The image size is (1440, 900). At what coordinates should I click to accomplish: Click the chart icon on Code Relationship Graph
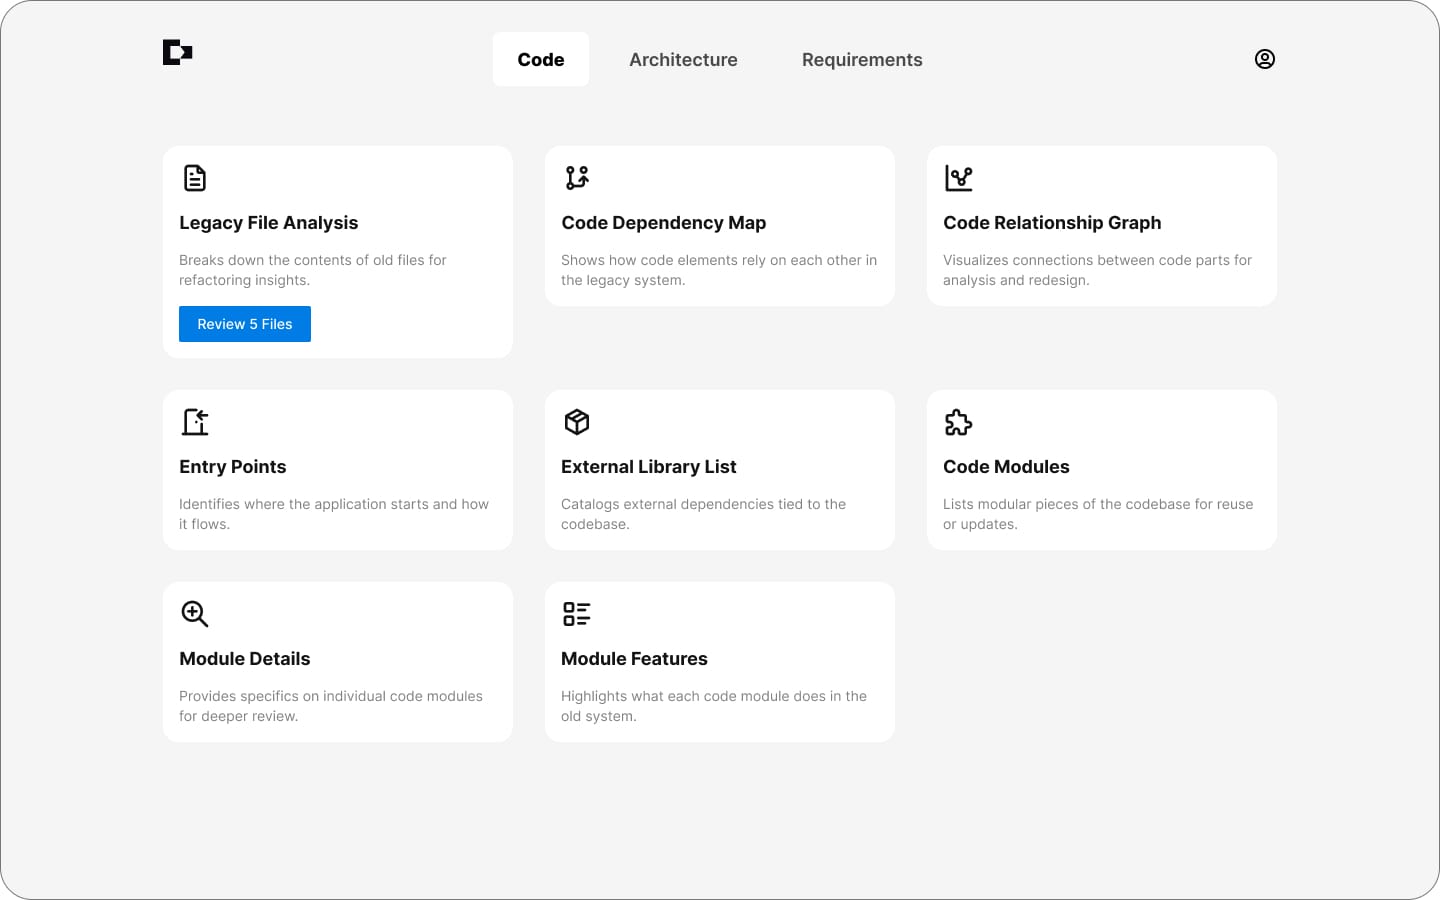[958, 178]
